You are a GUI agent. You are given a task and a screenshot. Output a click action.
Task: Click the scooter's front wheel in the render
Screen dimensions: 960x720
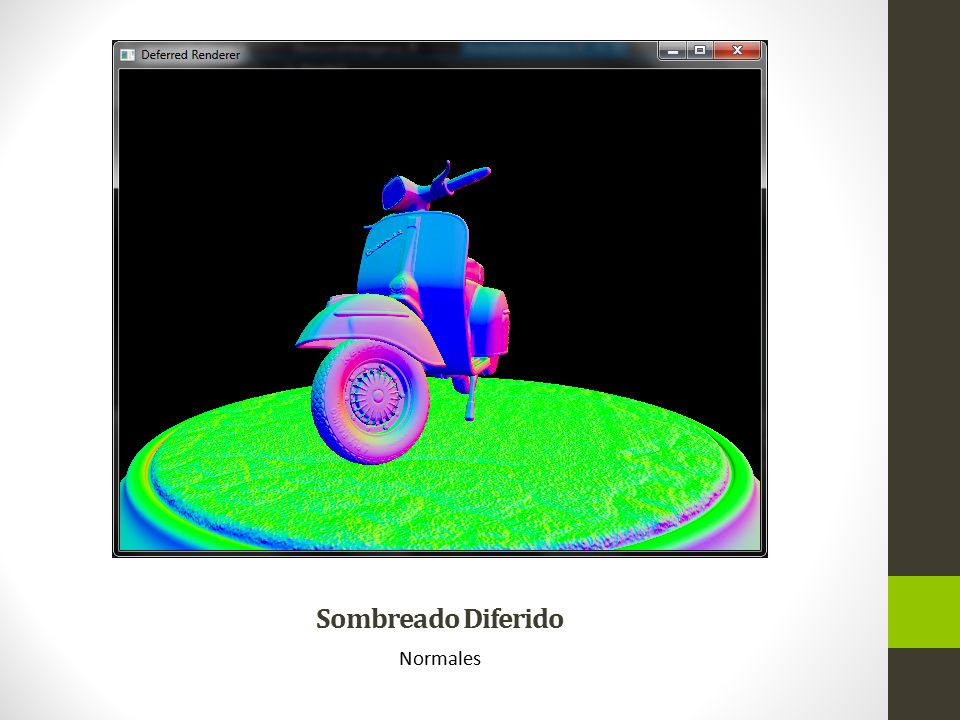tap(370, 401)
